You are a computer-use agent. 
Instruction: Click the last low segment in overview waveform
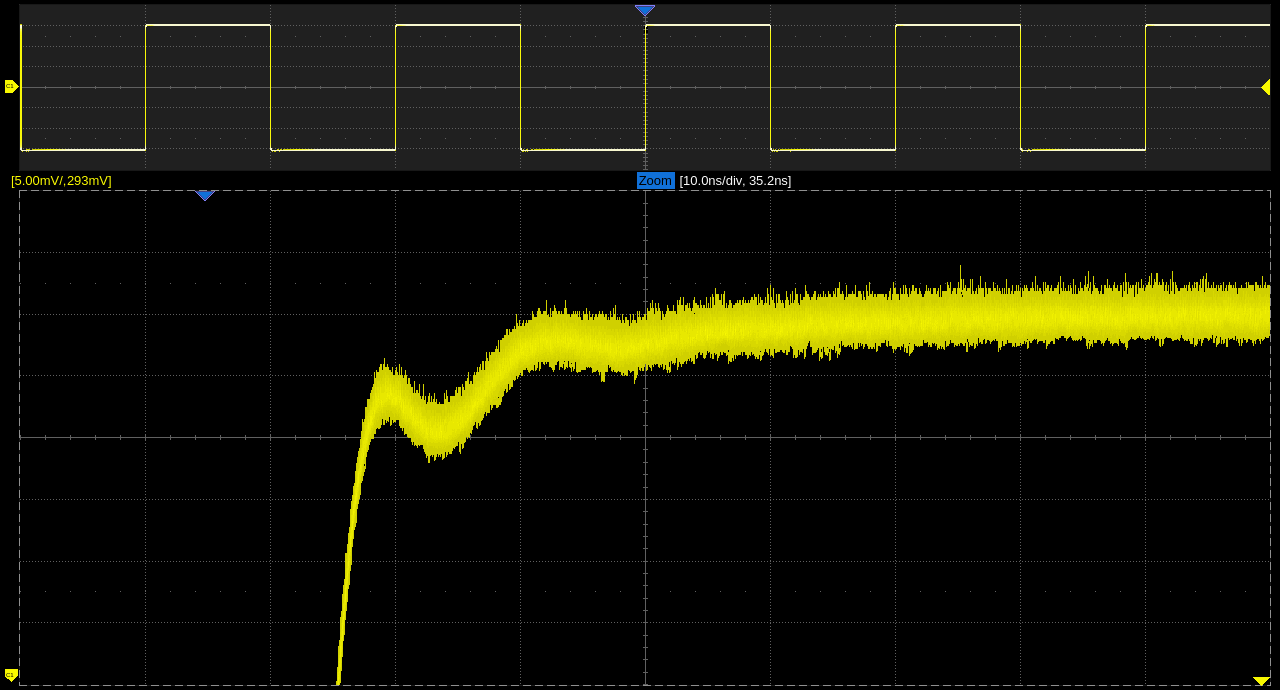click(1082, 149)
